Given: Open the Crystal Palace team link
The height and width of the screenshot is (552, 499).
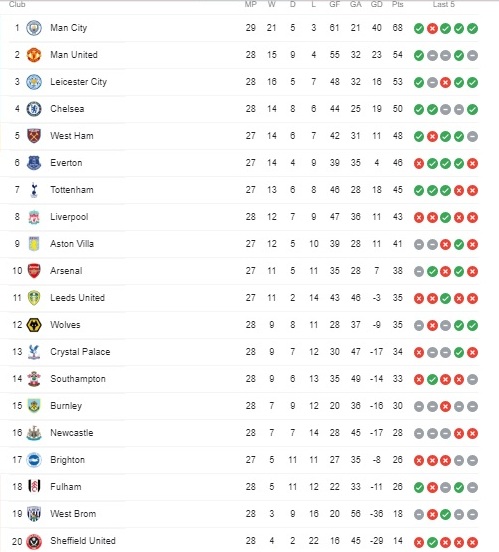Looking at the screenshot, I should click(80, 352).
